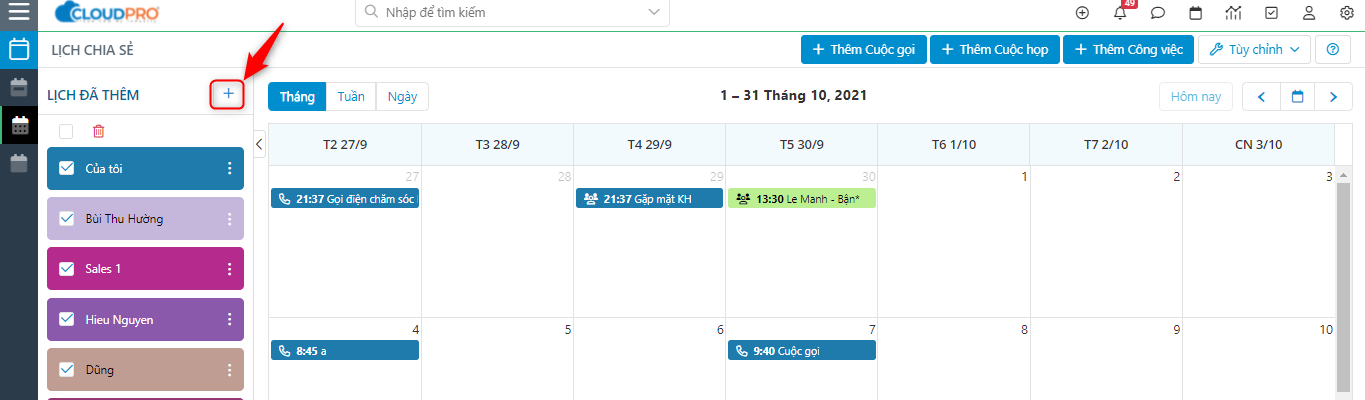Toggle the "Sales 1" calendar checkbox
Screen dimensions: 1365x400
pyautogui.click(x=67, y=269)
